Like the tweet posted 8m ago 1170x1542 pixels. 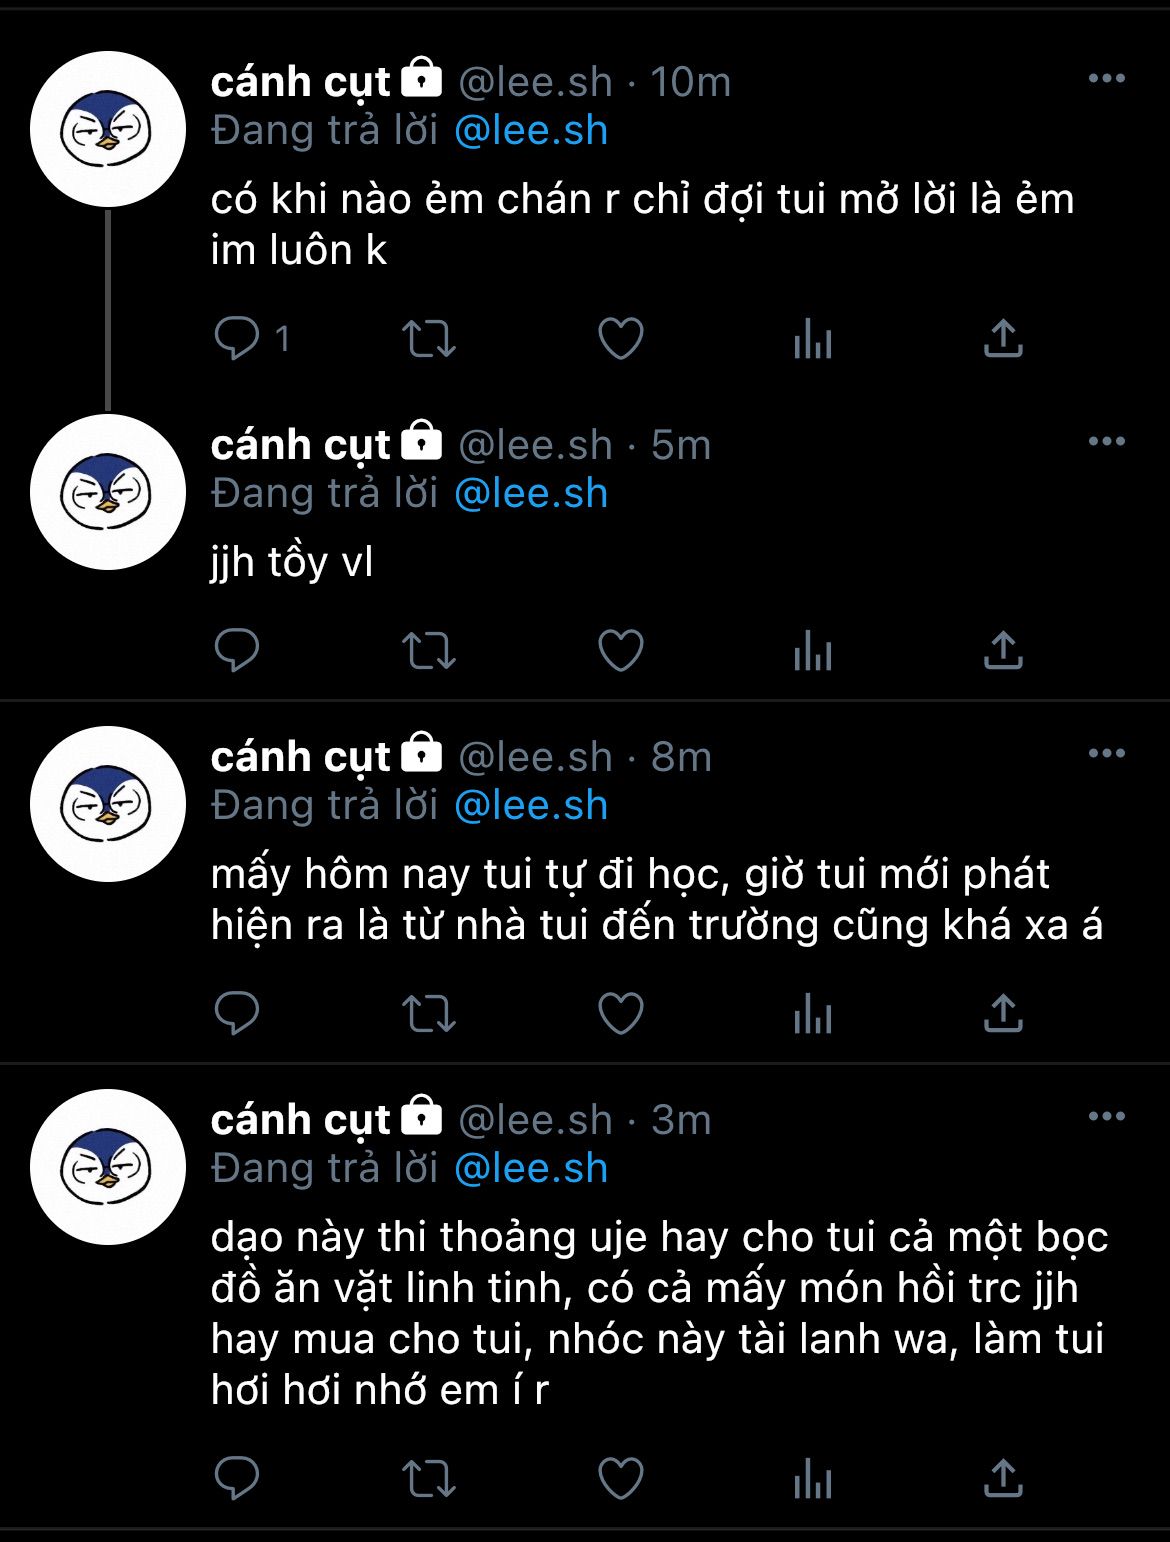click(x=621, y=1013)
